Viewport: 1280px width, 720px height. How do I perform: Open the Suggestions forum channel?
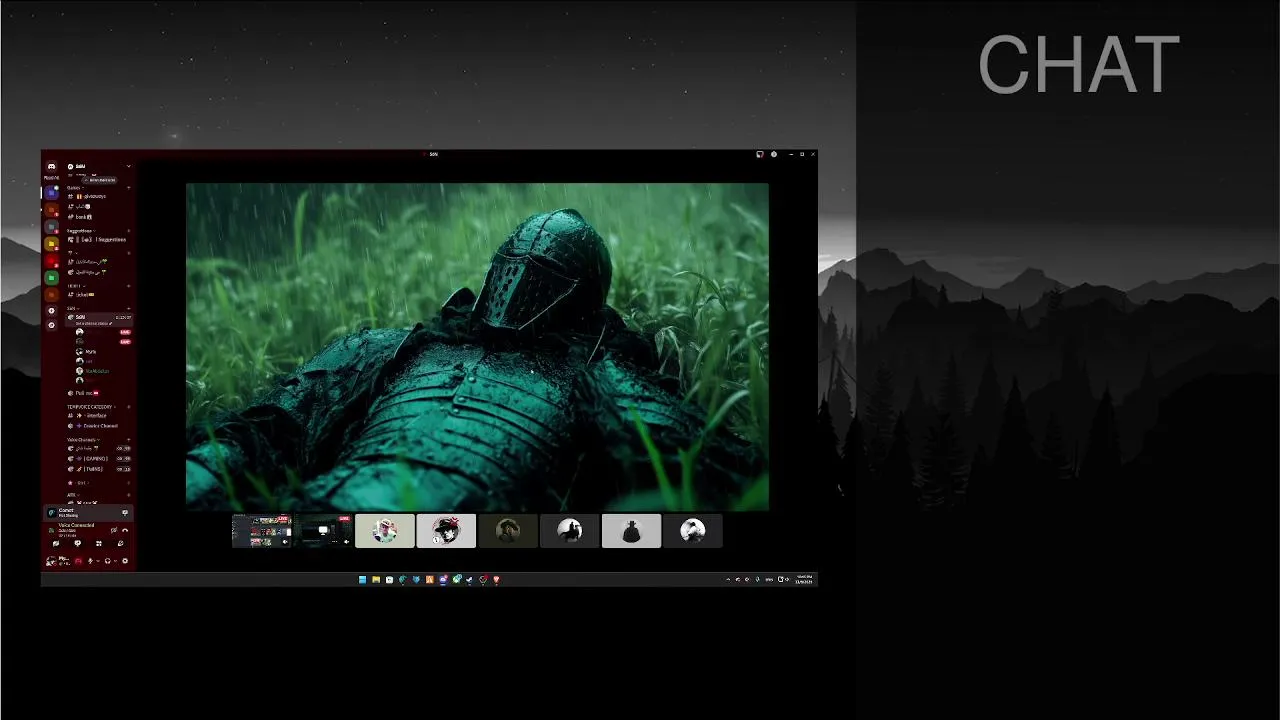[97, 240]
